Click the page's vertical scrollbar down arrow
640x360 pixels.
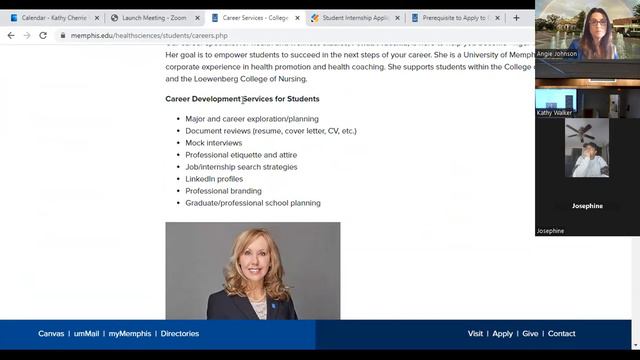(x=636, y=345)
